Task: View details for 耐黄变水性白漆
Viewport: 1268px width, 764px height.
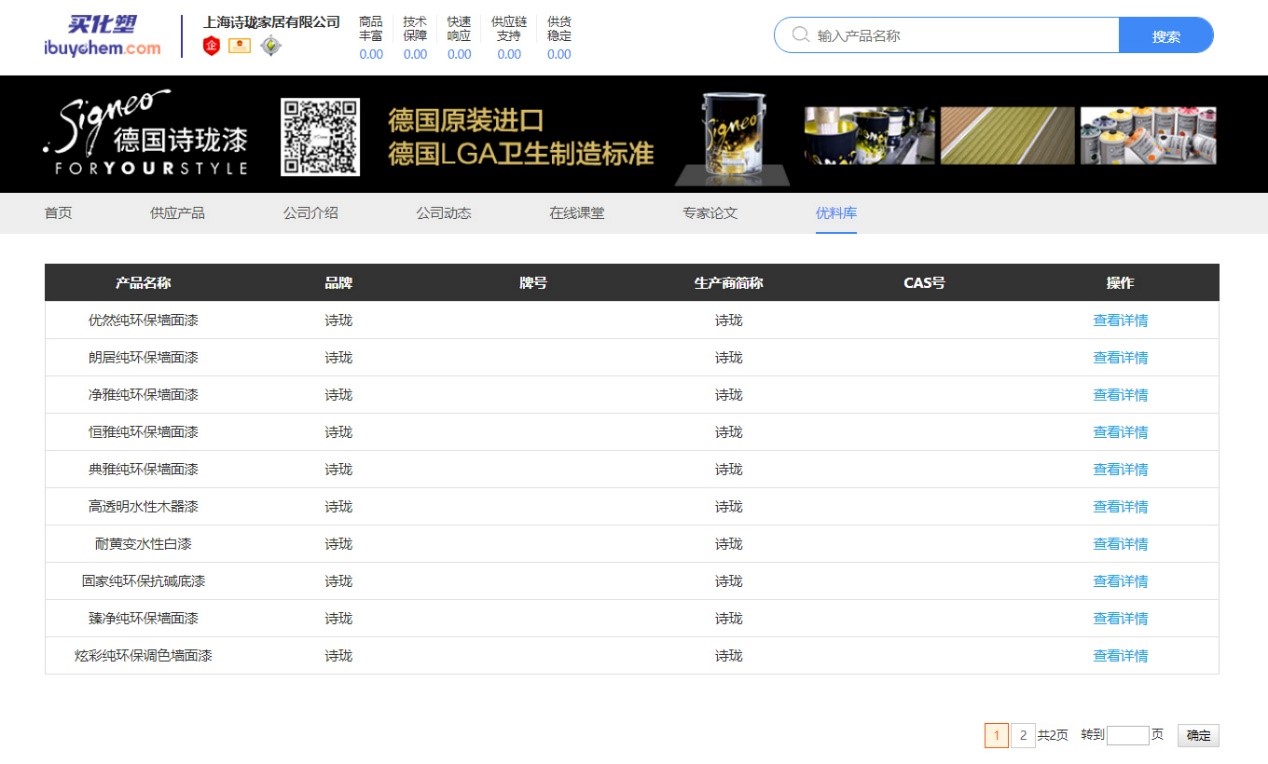Action: [x=1120, y=544]
